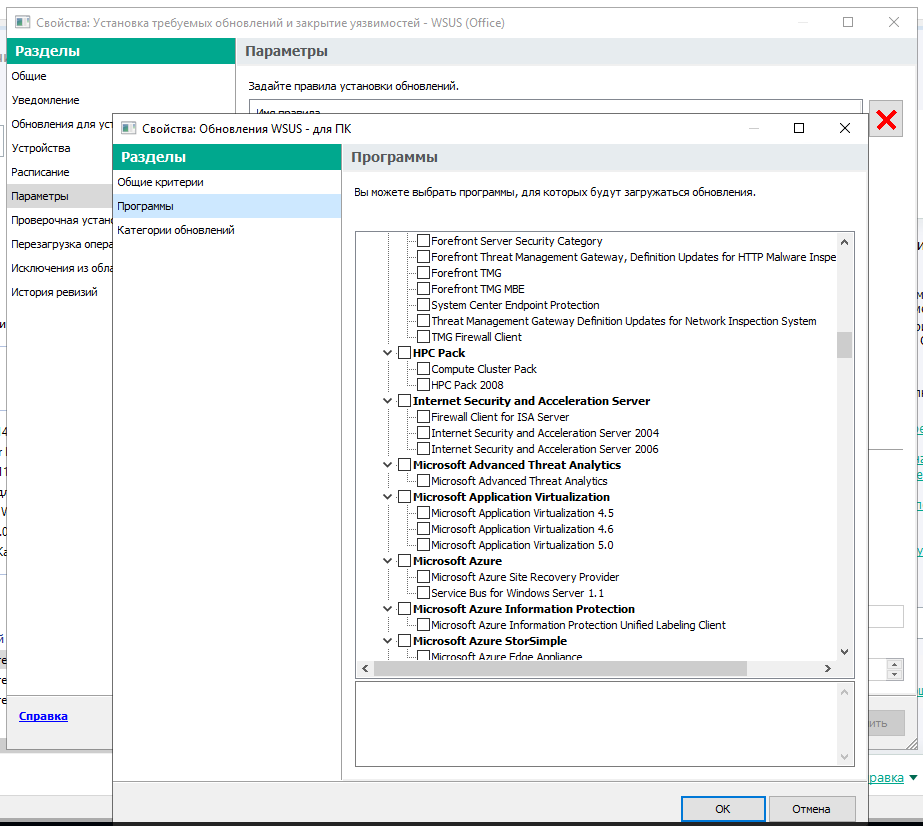Click the down arrow of program list scrollbar
This screenshot has width=923, height=826.
[x=844, y=651]
